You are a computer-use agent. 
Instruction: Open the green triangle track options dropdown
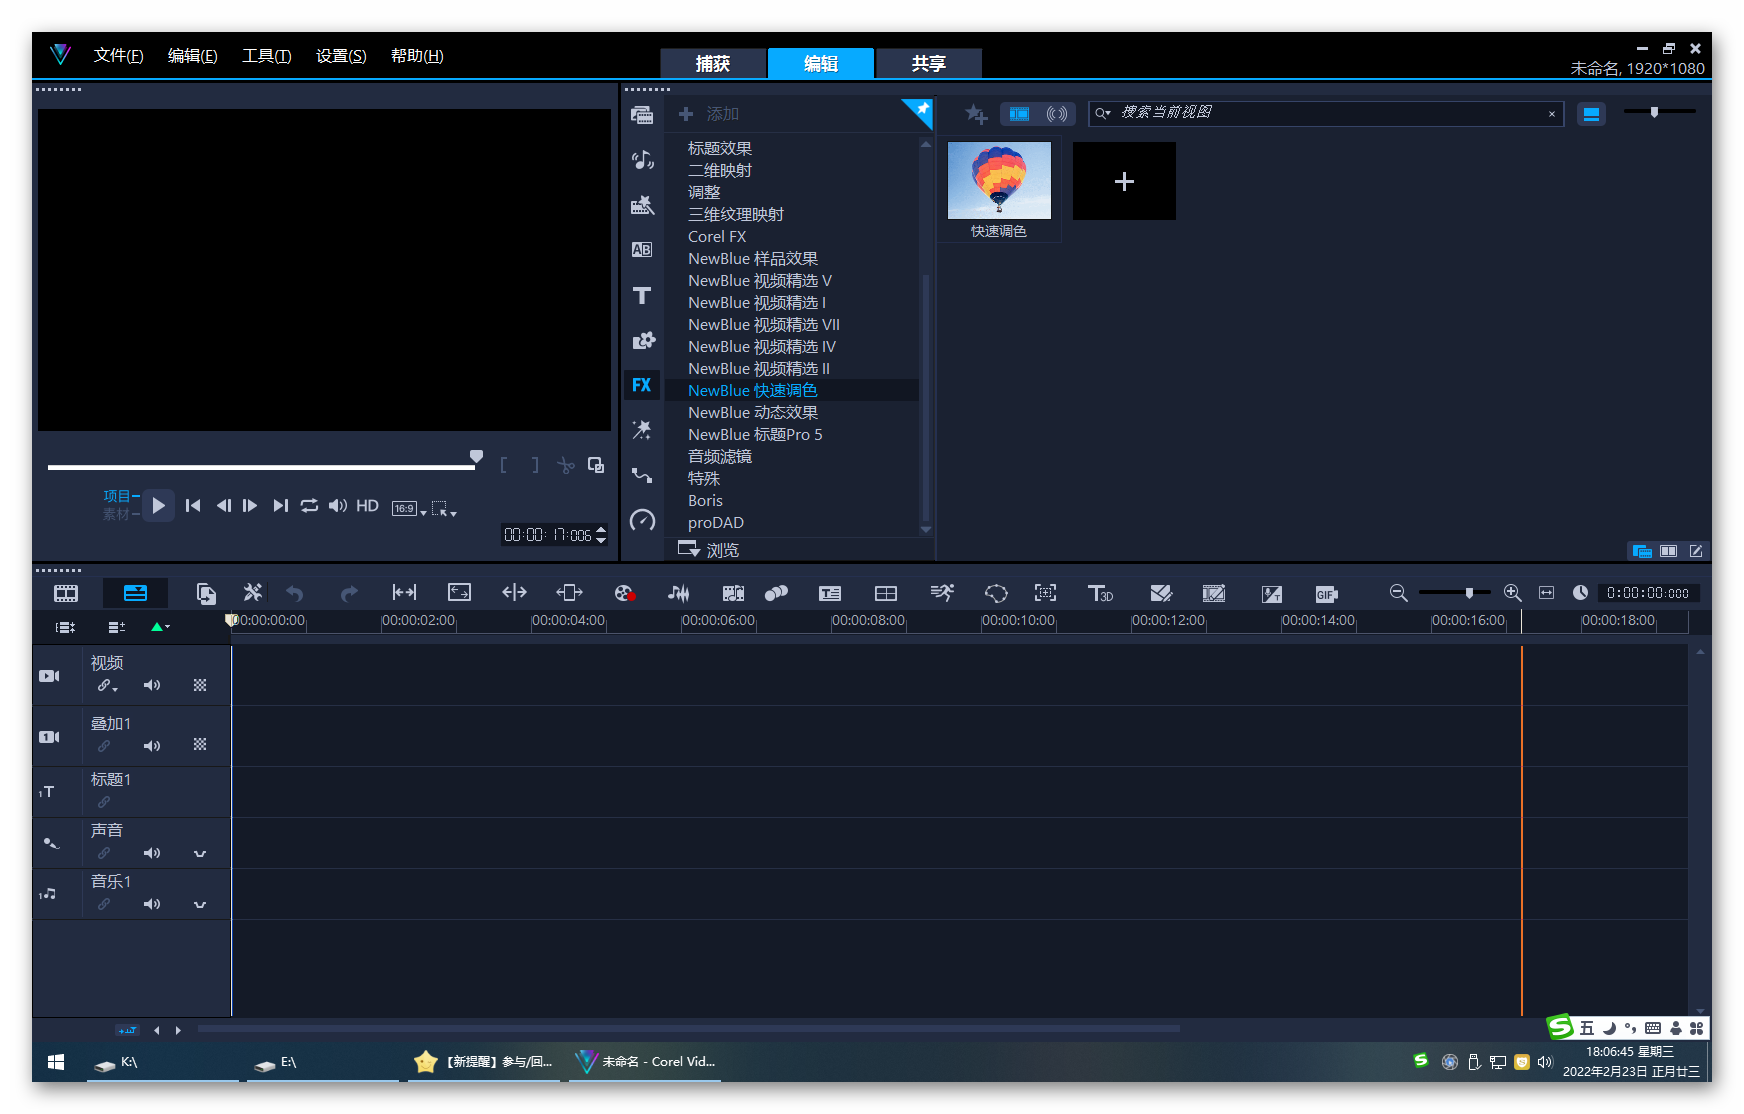(x=160, y=627)
